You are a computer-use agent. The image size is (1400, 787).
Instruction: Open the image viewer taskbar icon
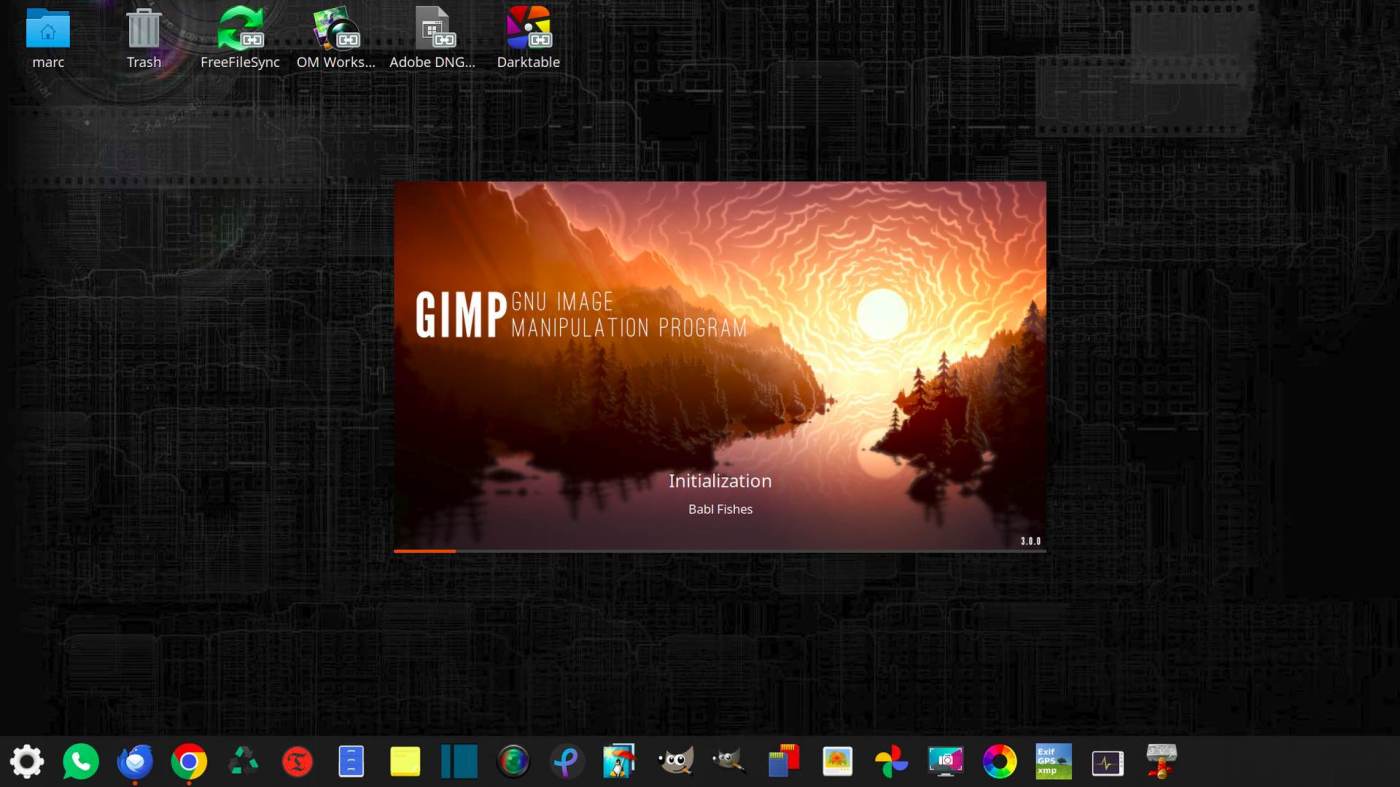point(837,762)
